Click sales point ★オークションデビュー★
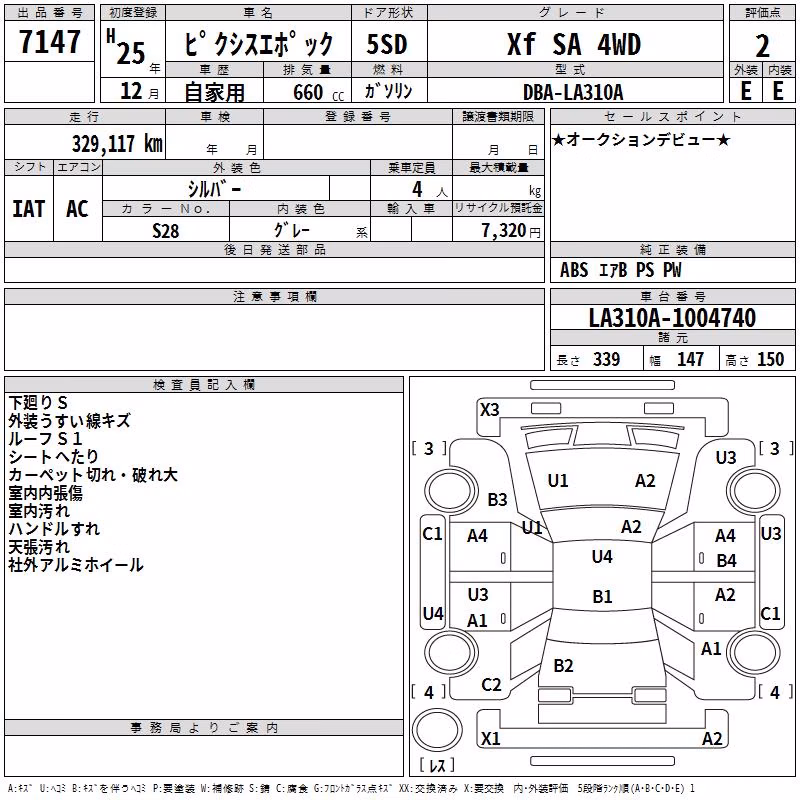800x800 pixels. click(x=641, y=139)
